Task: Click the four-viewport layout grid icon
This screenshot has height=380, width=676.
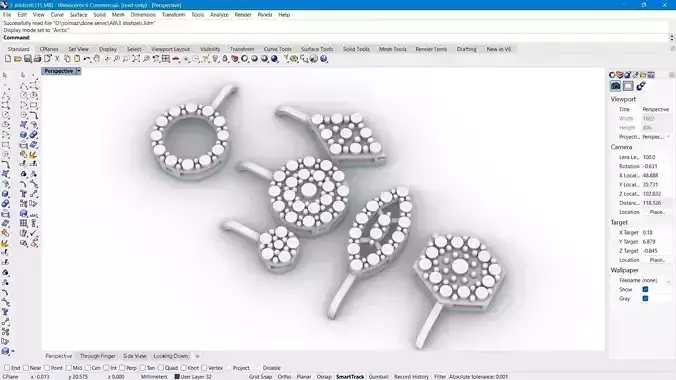Action: tap(166, 59)
